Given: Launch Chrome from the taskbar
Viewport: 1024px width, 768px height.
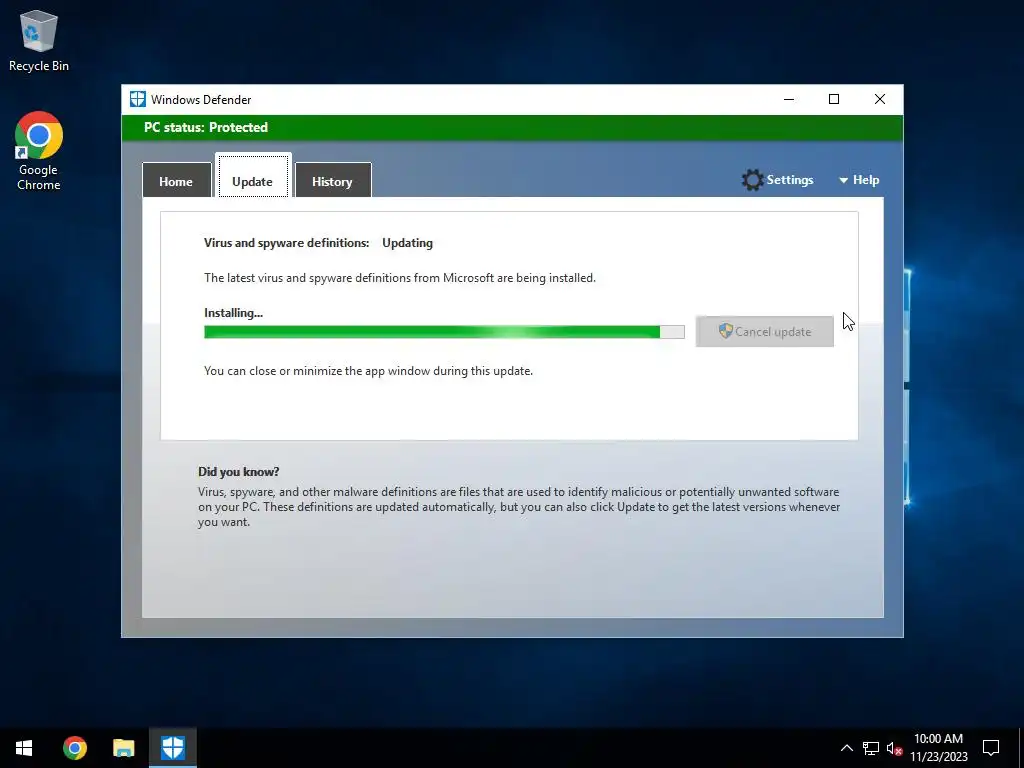Looking at the screenshot, I should click(x=74, y=748).
